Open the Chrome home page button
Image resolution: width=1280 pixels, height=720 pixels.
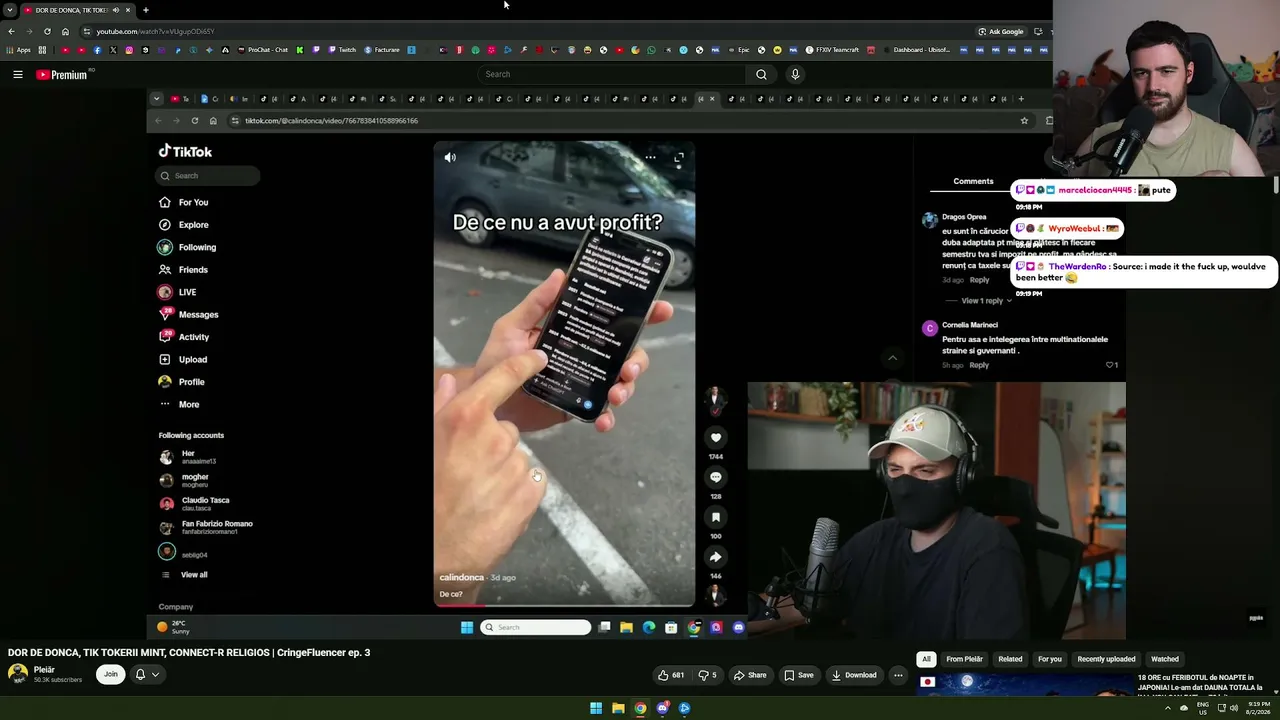65,31
